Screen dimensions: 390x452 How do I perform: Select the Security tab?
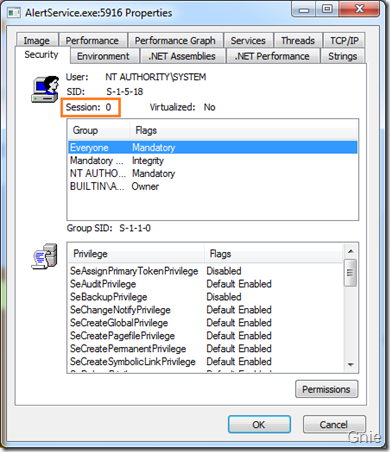click(x=42, y=54)
